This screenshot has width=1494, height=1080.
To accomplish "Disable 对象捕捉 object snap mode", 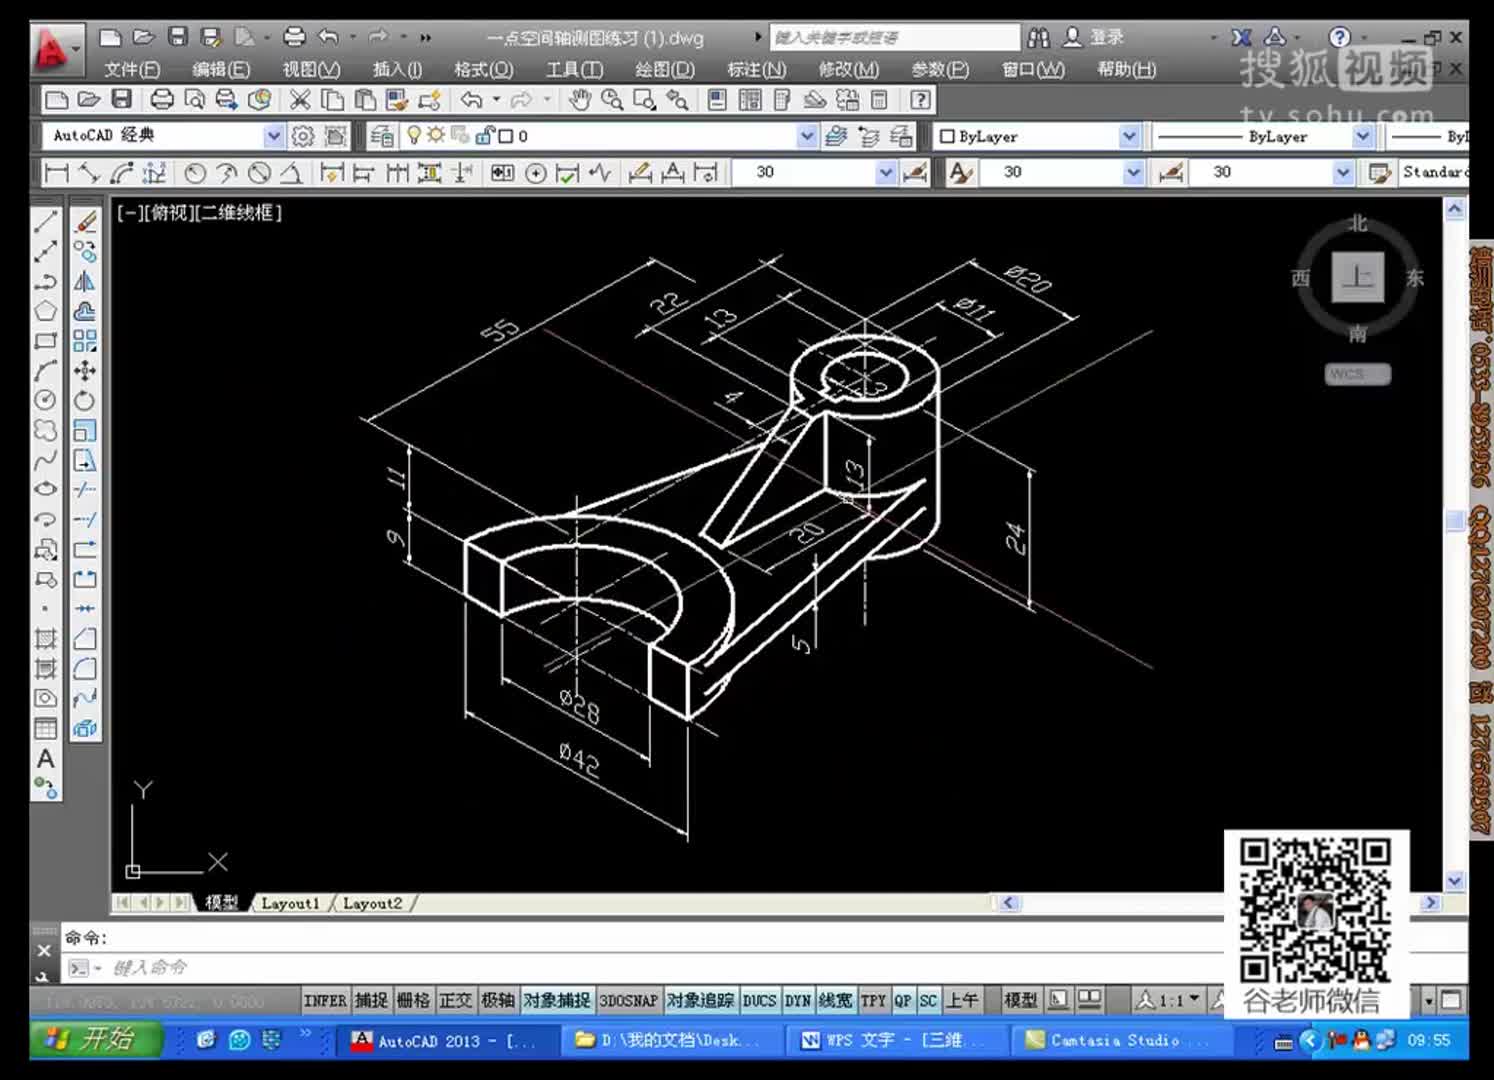I will (557, 1000).
